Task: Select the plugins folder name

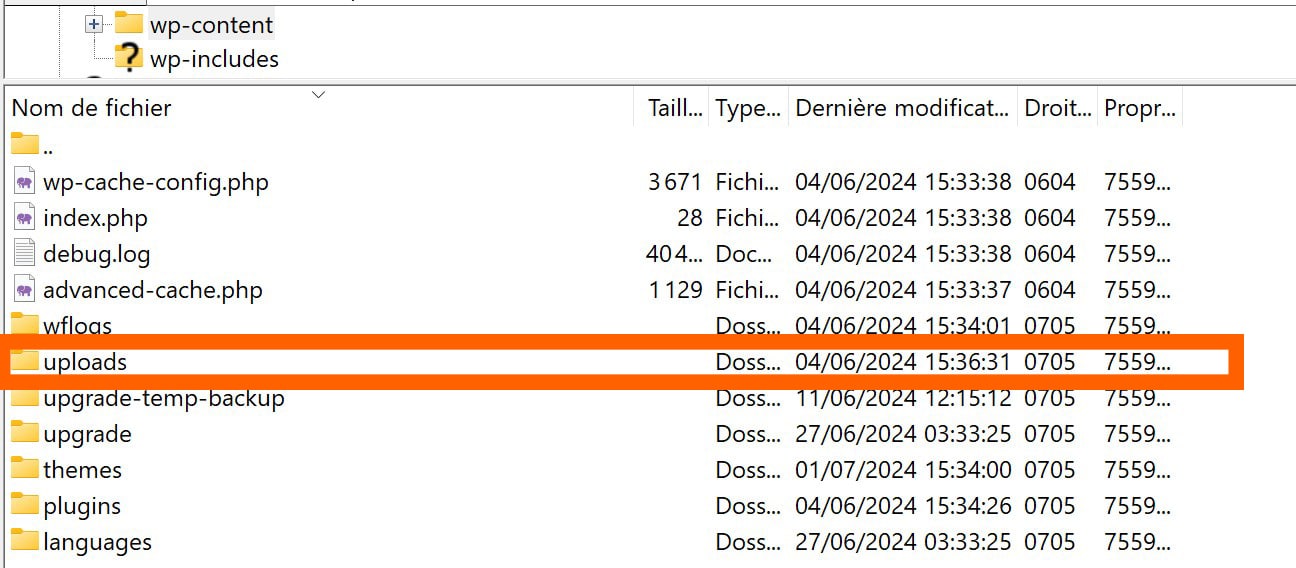Action: pos(81,506)
